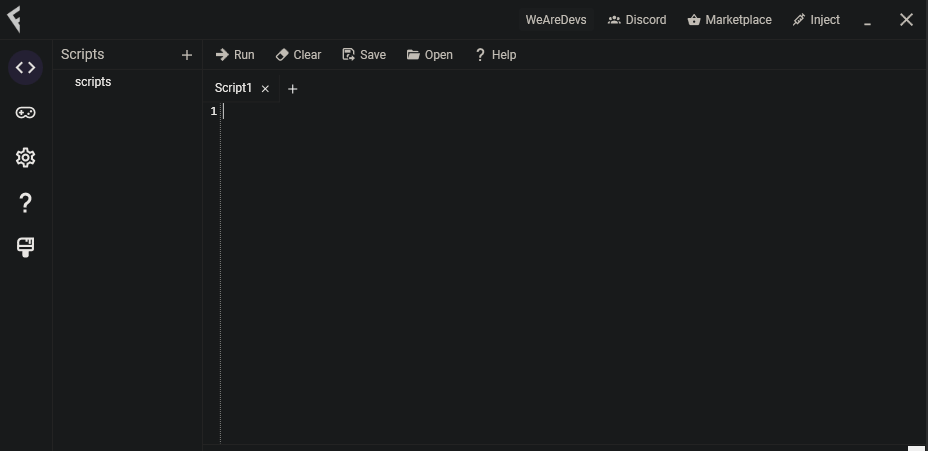
Task: Click the Inject button
Action: [816, 20]
